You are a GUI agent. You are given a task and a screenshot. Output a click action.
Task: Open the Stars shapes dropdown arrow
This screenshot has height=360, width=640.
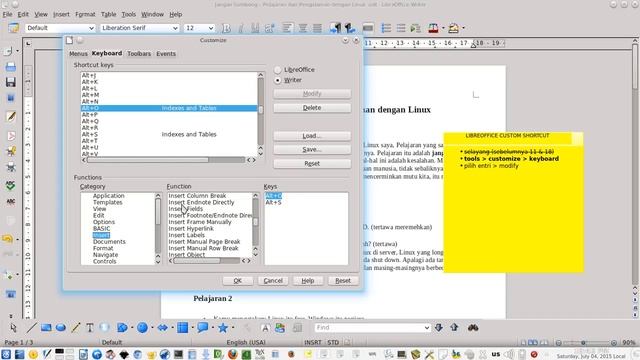tap(233, 327)
